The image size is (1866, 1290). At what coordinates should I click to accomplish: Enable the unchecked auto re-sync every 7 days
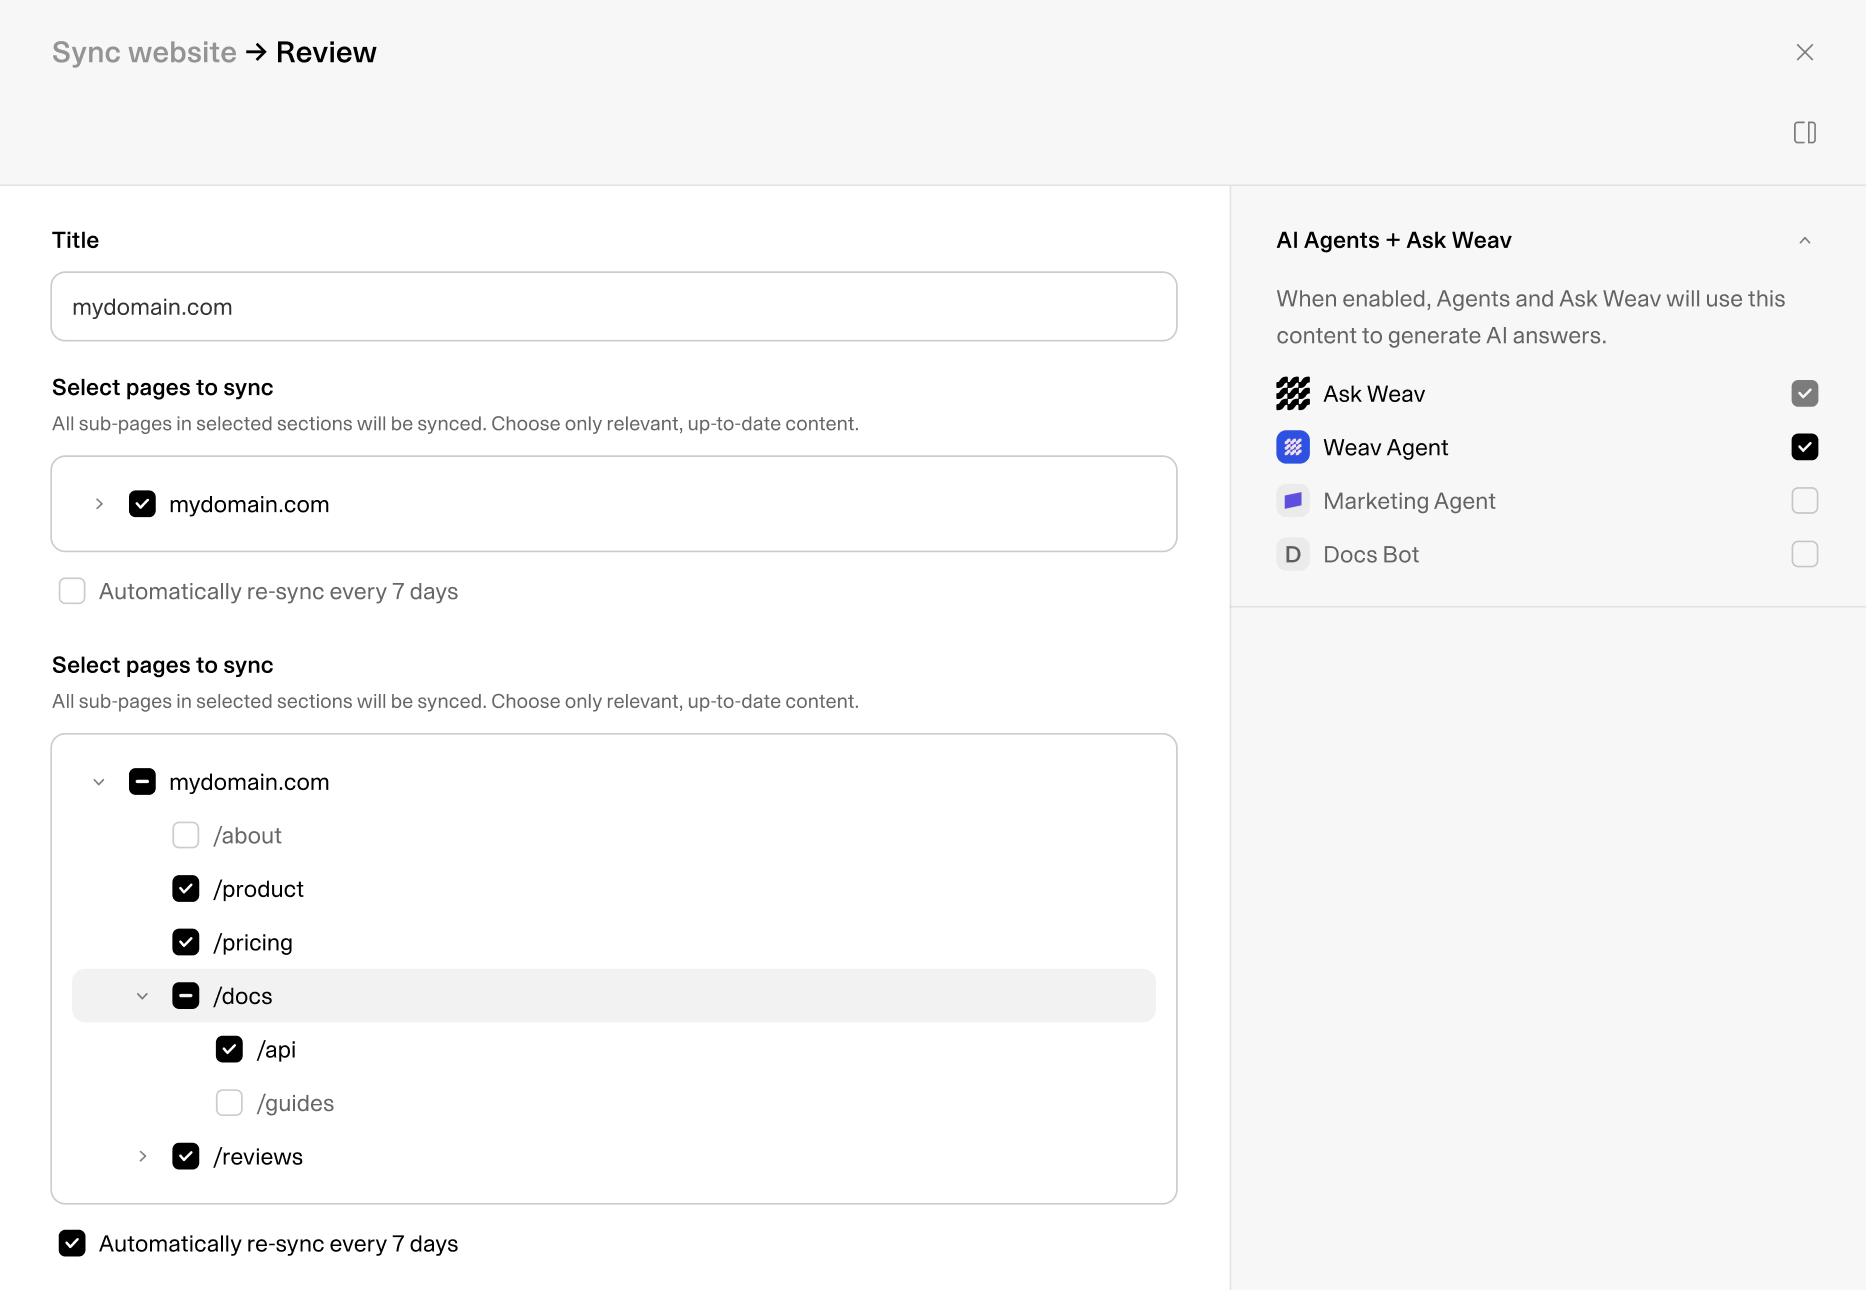point(72,591)
